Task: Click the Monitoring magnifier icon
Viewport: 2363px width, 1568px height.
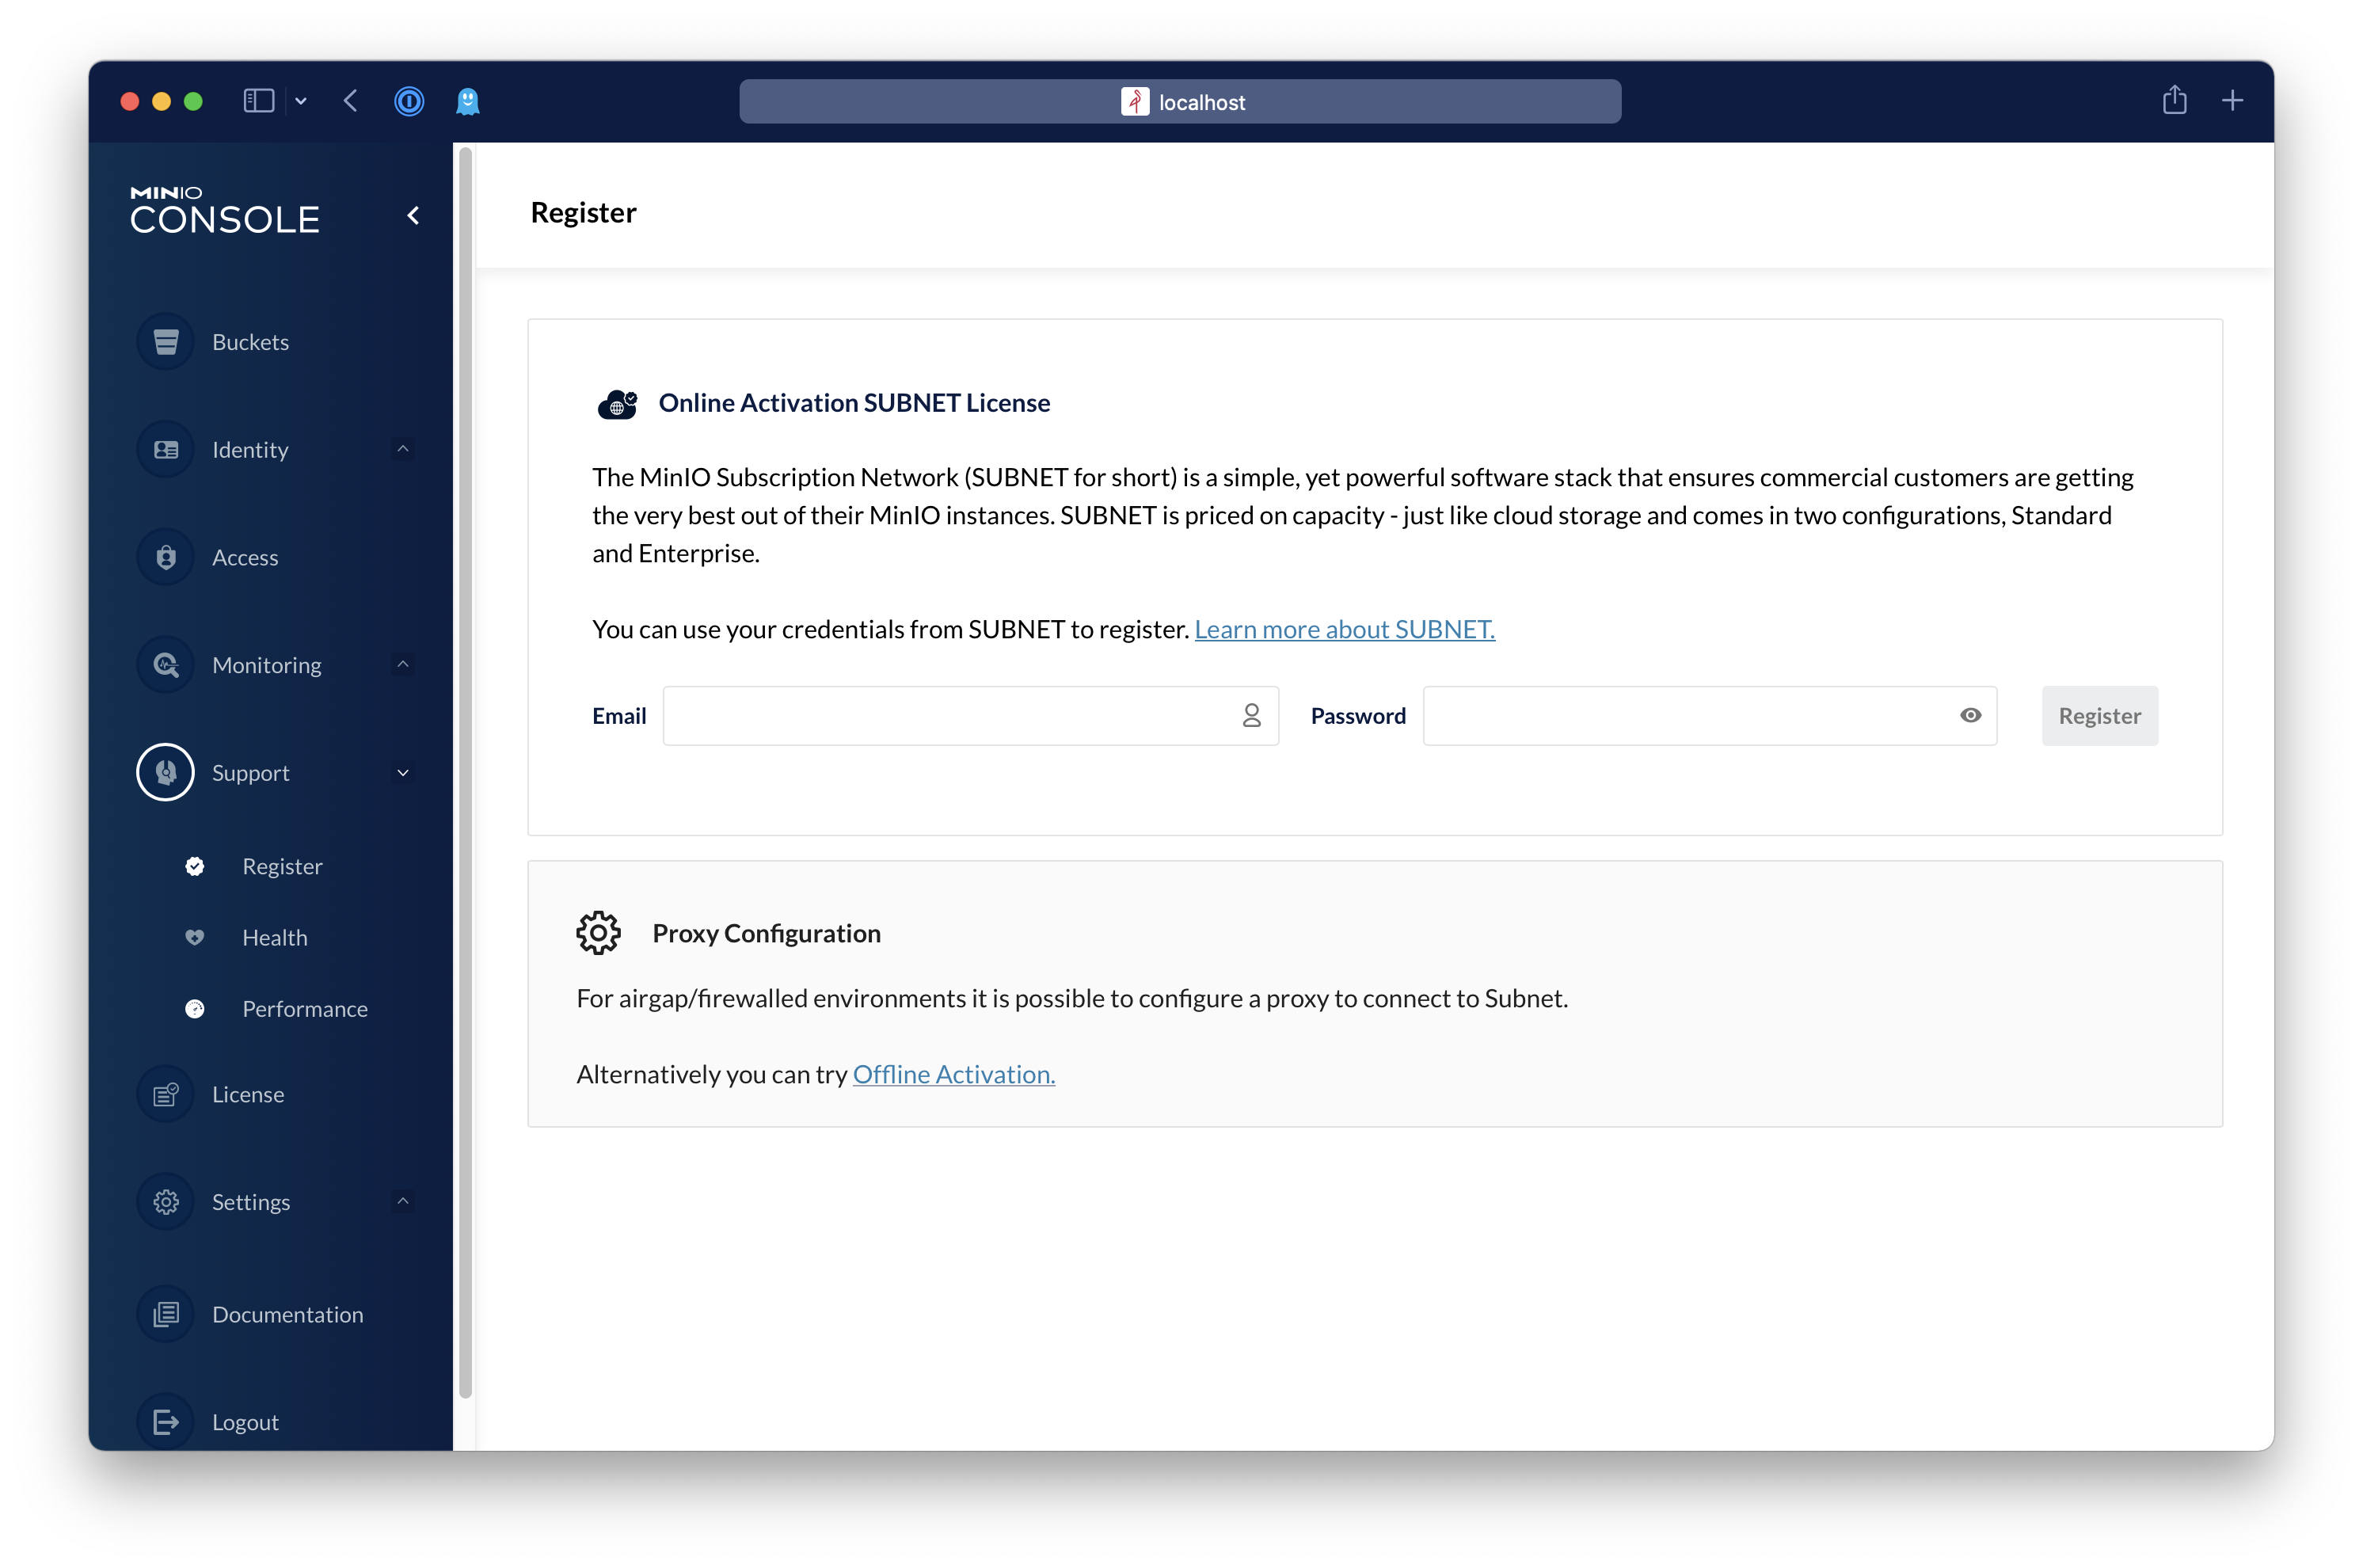Action: (166, 665)
